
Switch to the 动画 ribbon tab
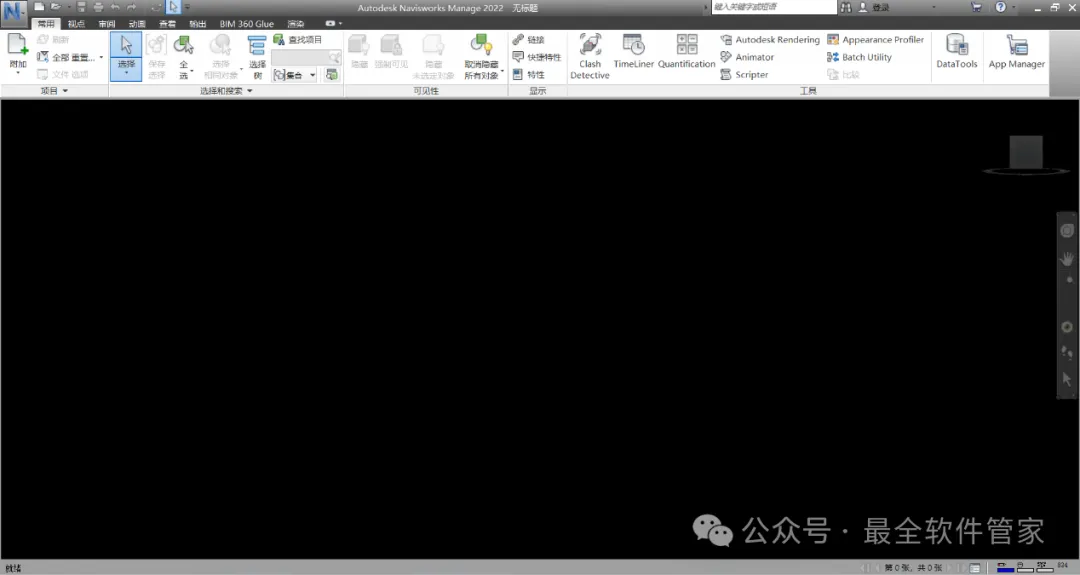[x=137, y=23]
